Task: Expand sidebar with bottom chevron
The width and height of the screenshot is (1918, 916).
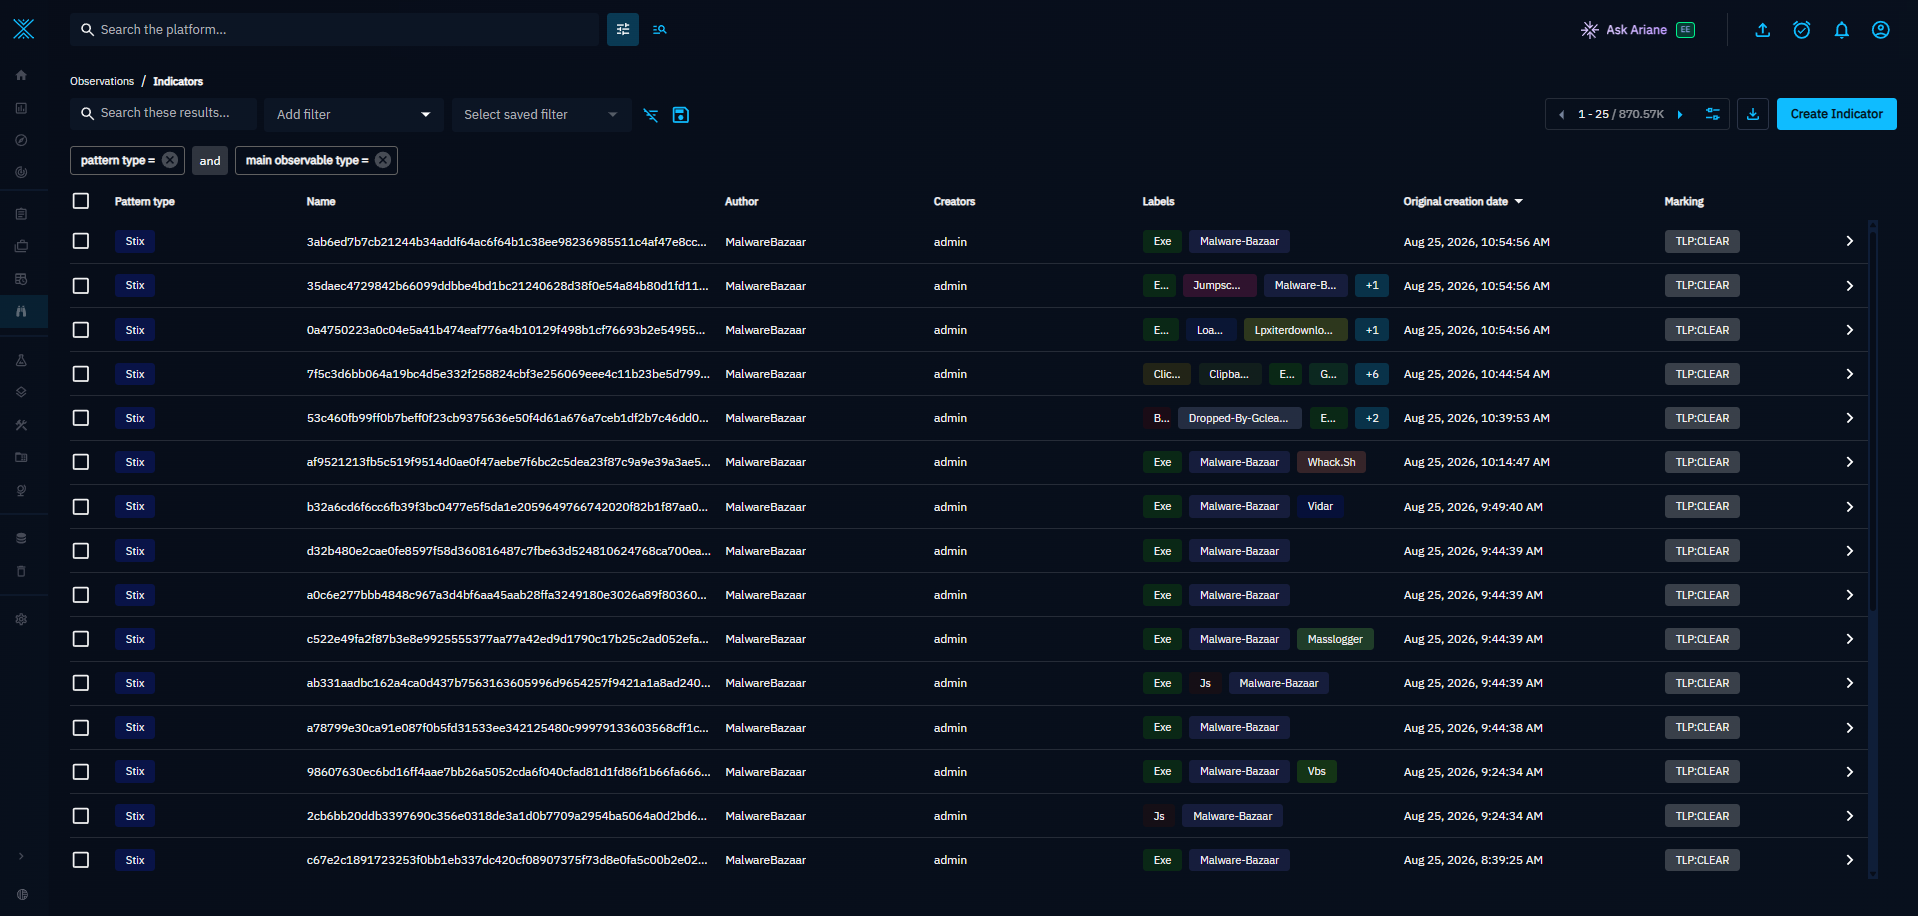Action: [x=21, y=856]
